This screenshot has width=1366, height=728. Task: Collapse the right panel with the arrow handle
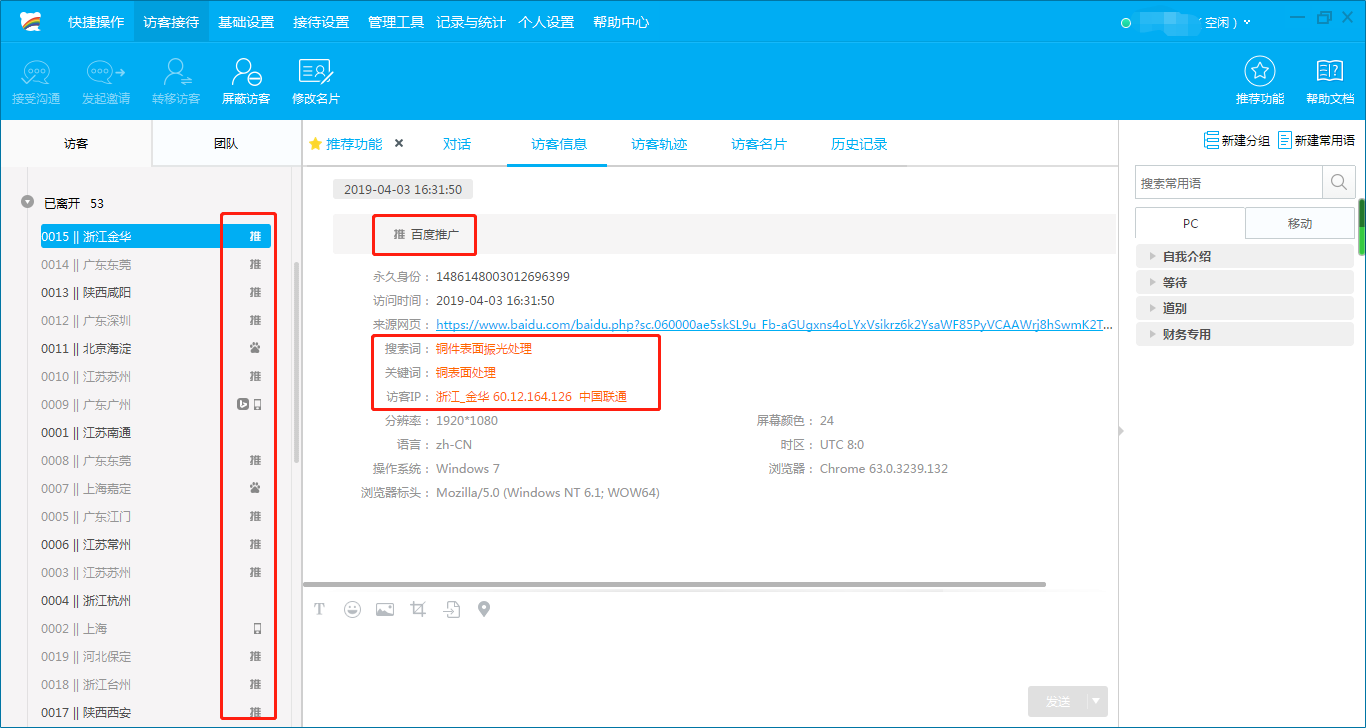point(1121,430)
